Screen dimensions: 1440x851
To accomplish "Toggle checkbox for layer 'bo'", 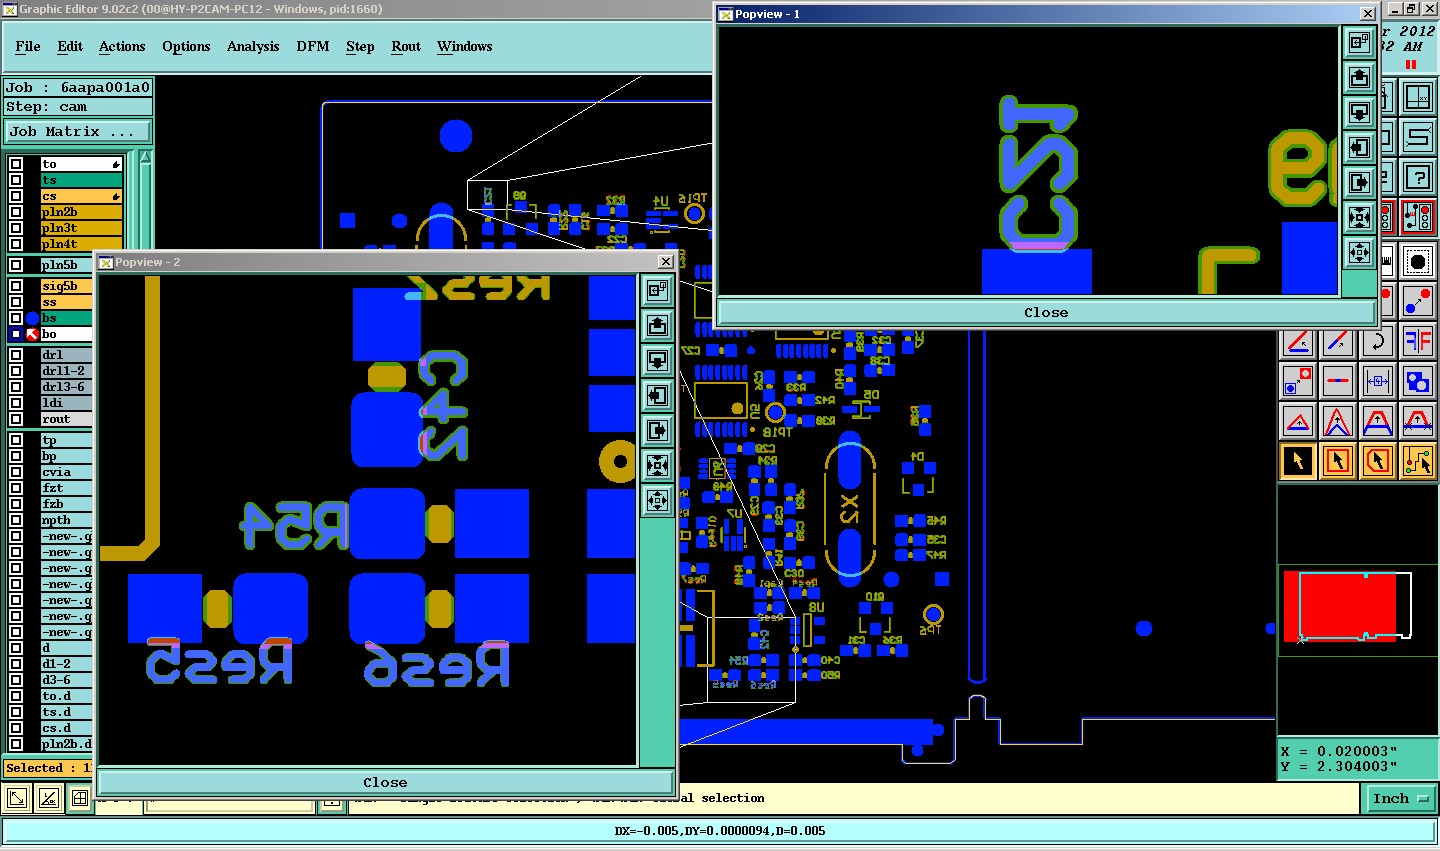I will (16, 334).
